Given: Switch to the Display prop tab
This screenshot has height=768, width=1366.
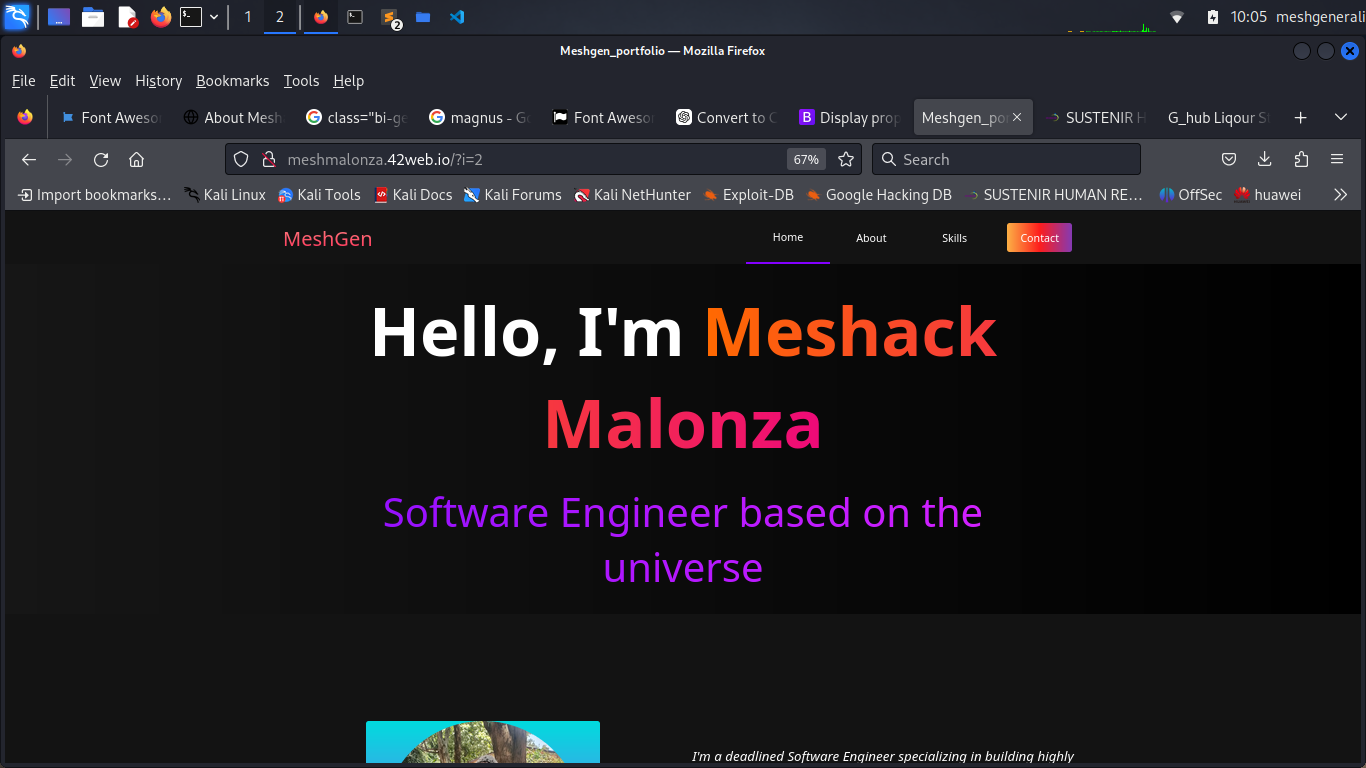Looking at the screenshot, I should pyautogui.click(x=848, y=118).
